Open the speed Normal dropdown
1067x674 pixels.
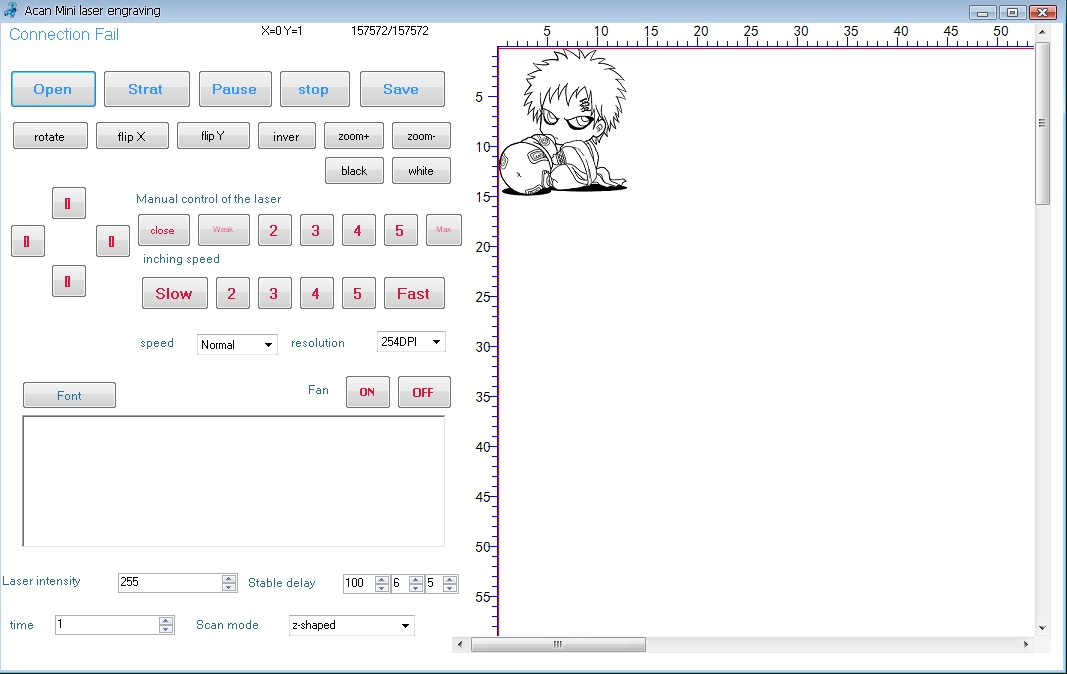click(x=237, y=344)
